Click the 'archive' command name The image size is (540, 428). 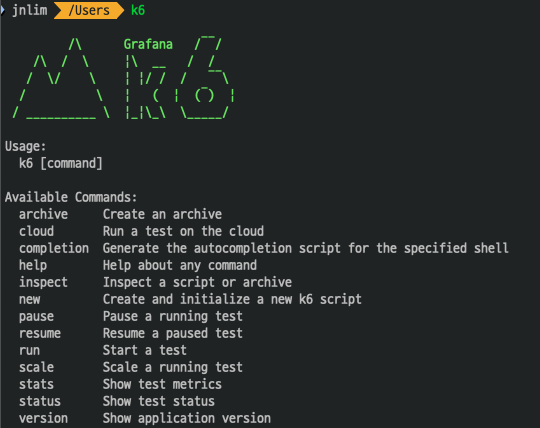click(43, 214)
